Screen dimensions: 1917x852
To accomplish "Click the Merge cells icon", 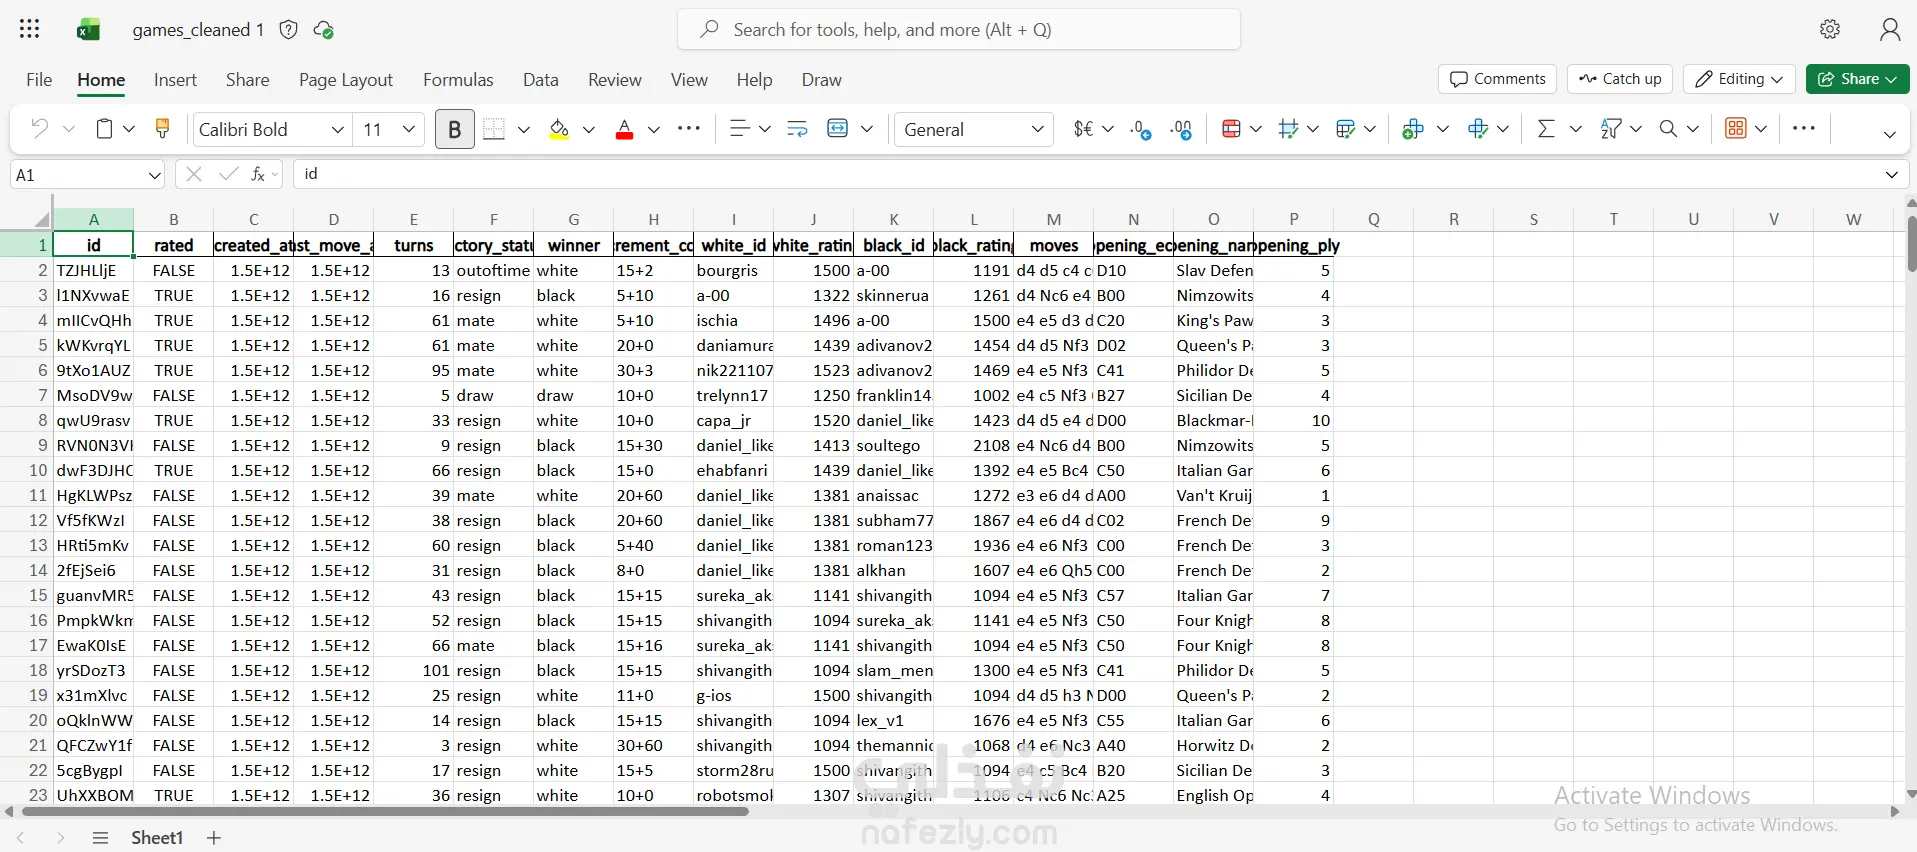I will tap(838, 129).
